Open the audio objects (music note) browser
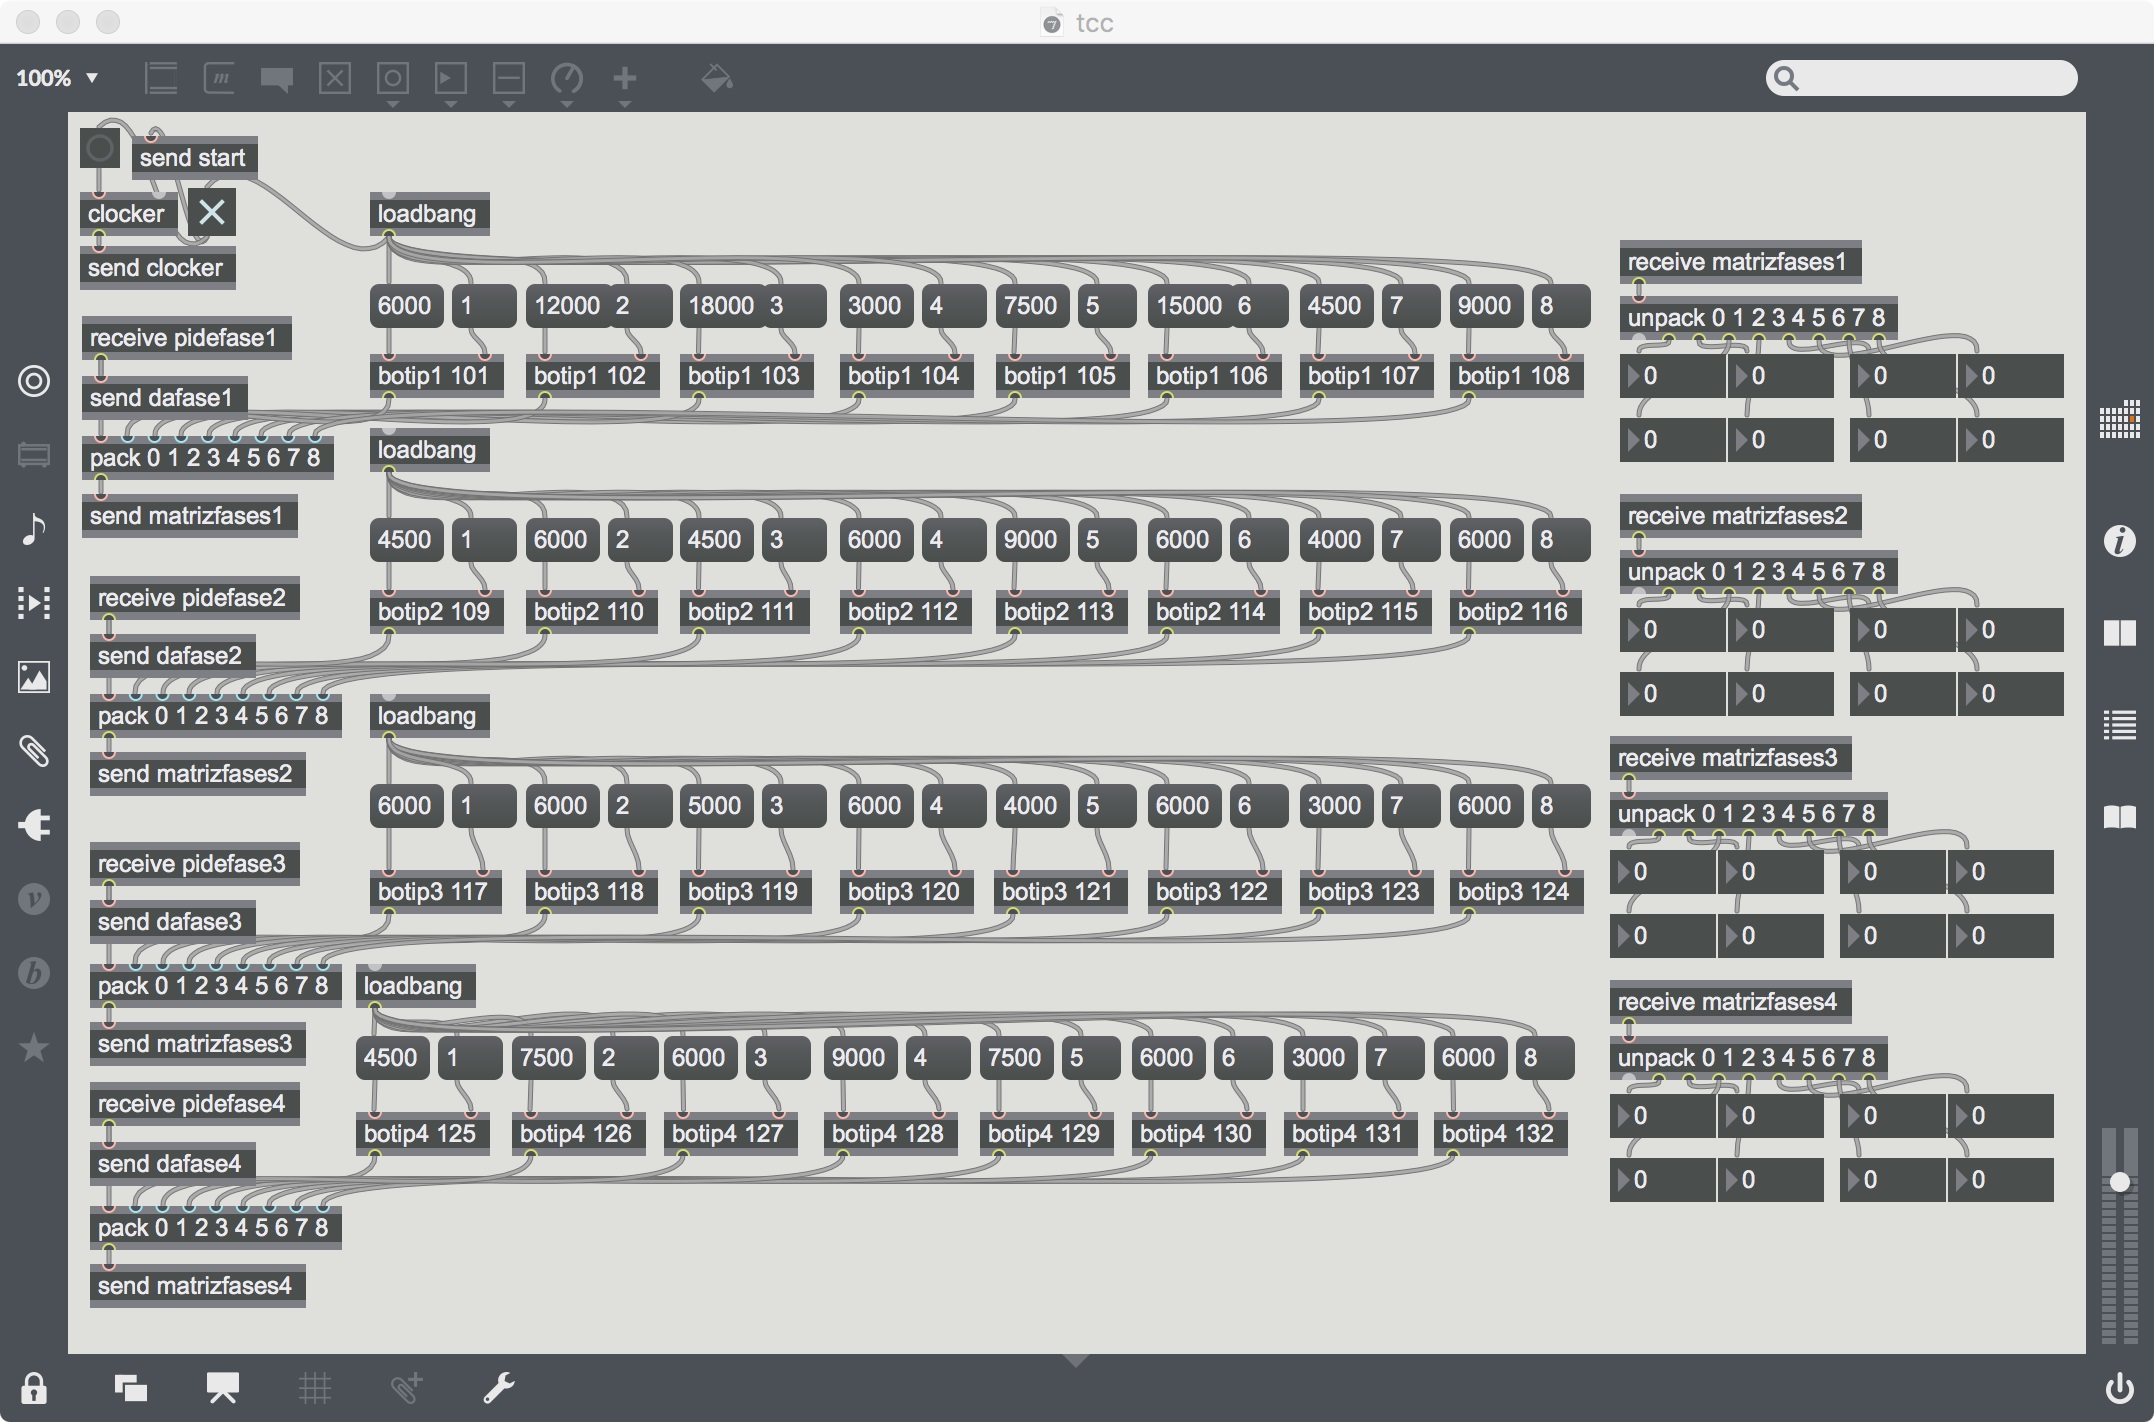This screenshot has width=2154, height=1422. [x=33, y=528]
